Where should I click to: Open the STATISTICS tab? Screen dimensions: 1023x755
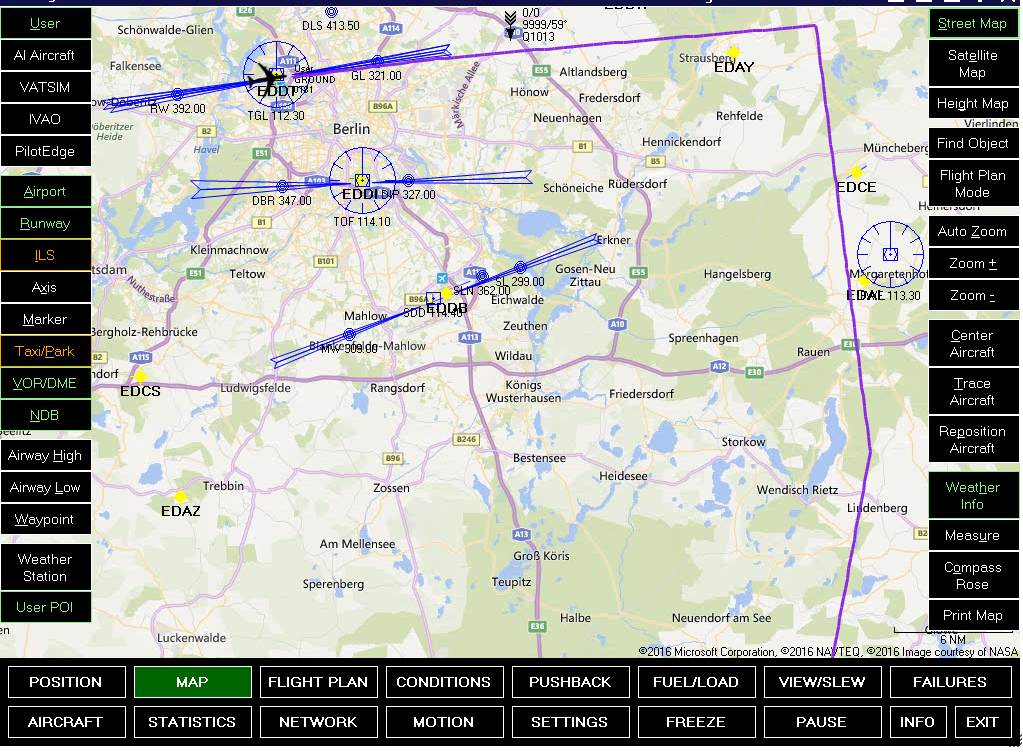pyautogui.click(x=192, y=722)
